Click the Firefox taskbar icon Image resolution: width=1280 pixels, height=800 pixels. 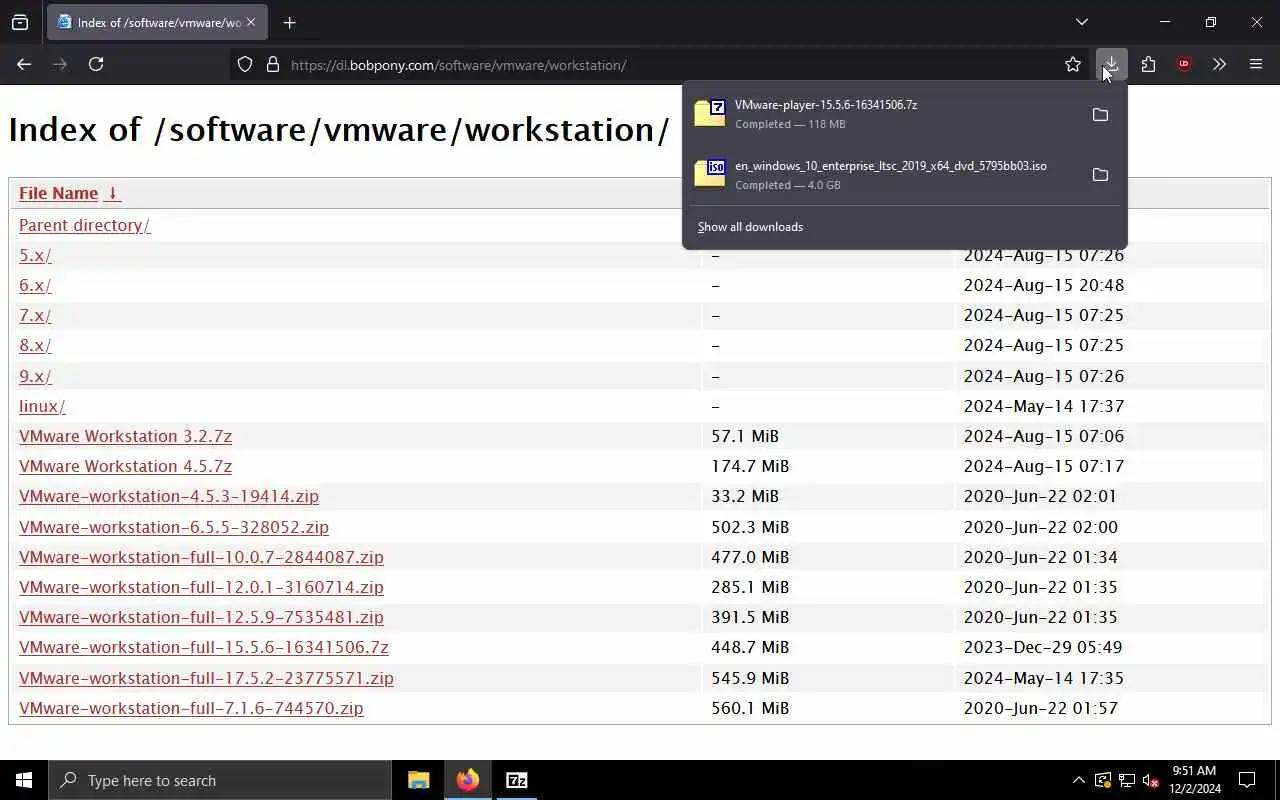pos(467,780)
